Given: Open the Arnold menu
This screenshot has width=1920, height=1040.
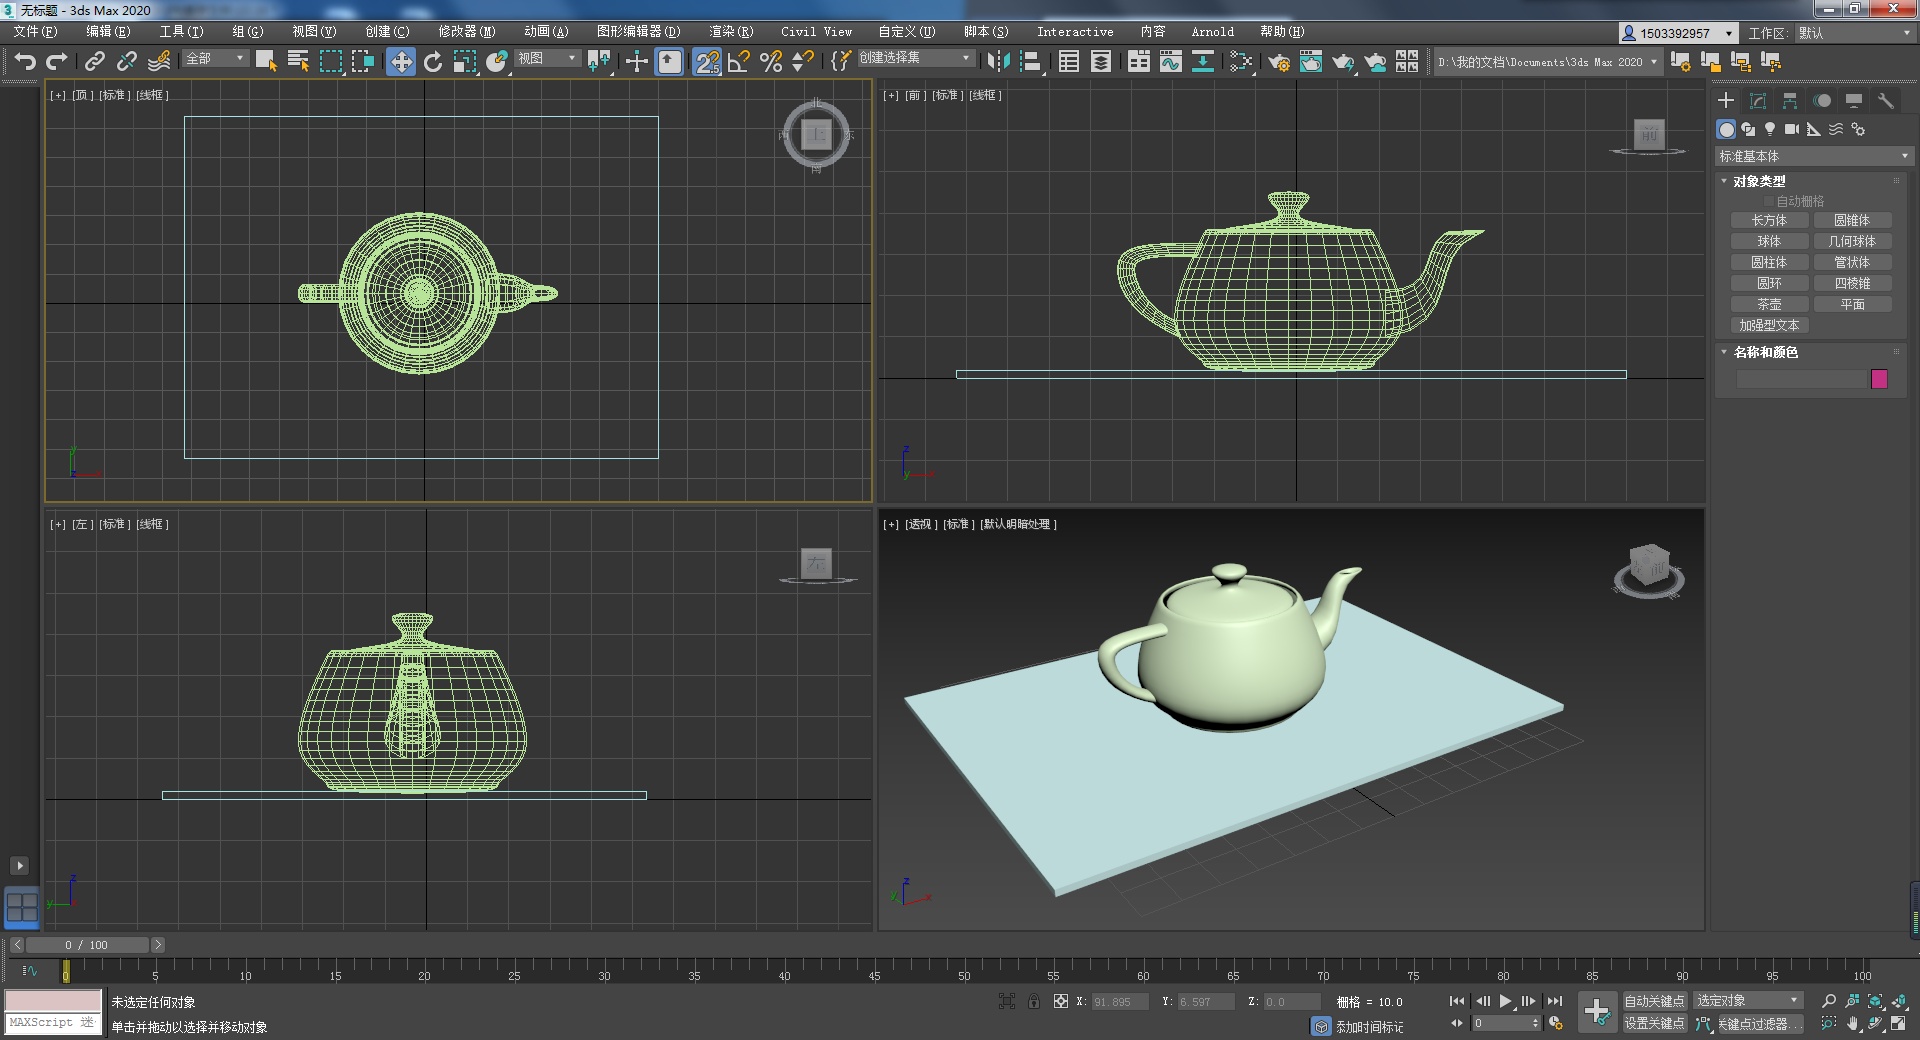Looking at the screenshot, I should pyautogui.click(x=1212, y=32).
